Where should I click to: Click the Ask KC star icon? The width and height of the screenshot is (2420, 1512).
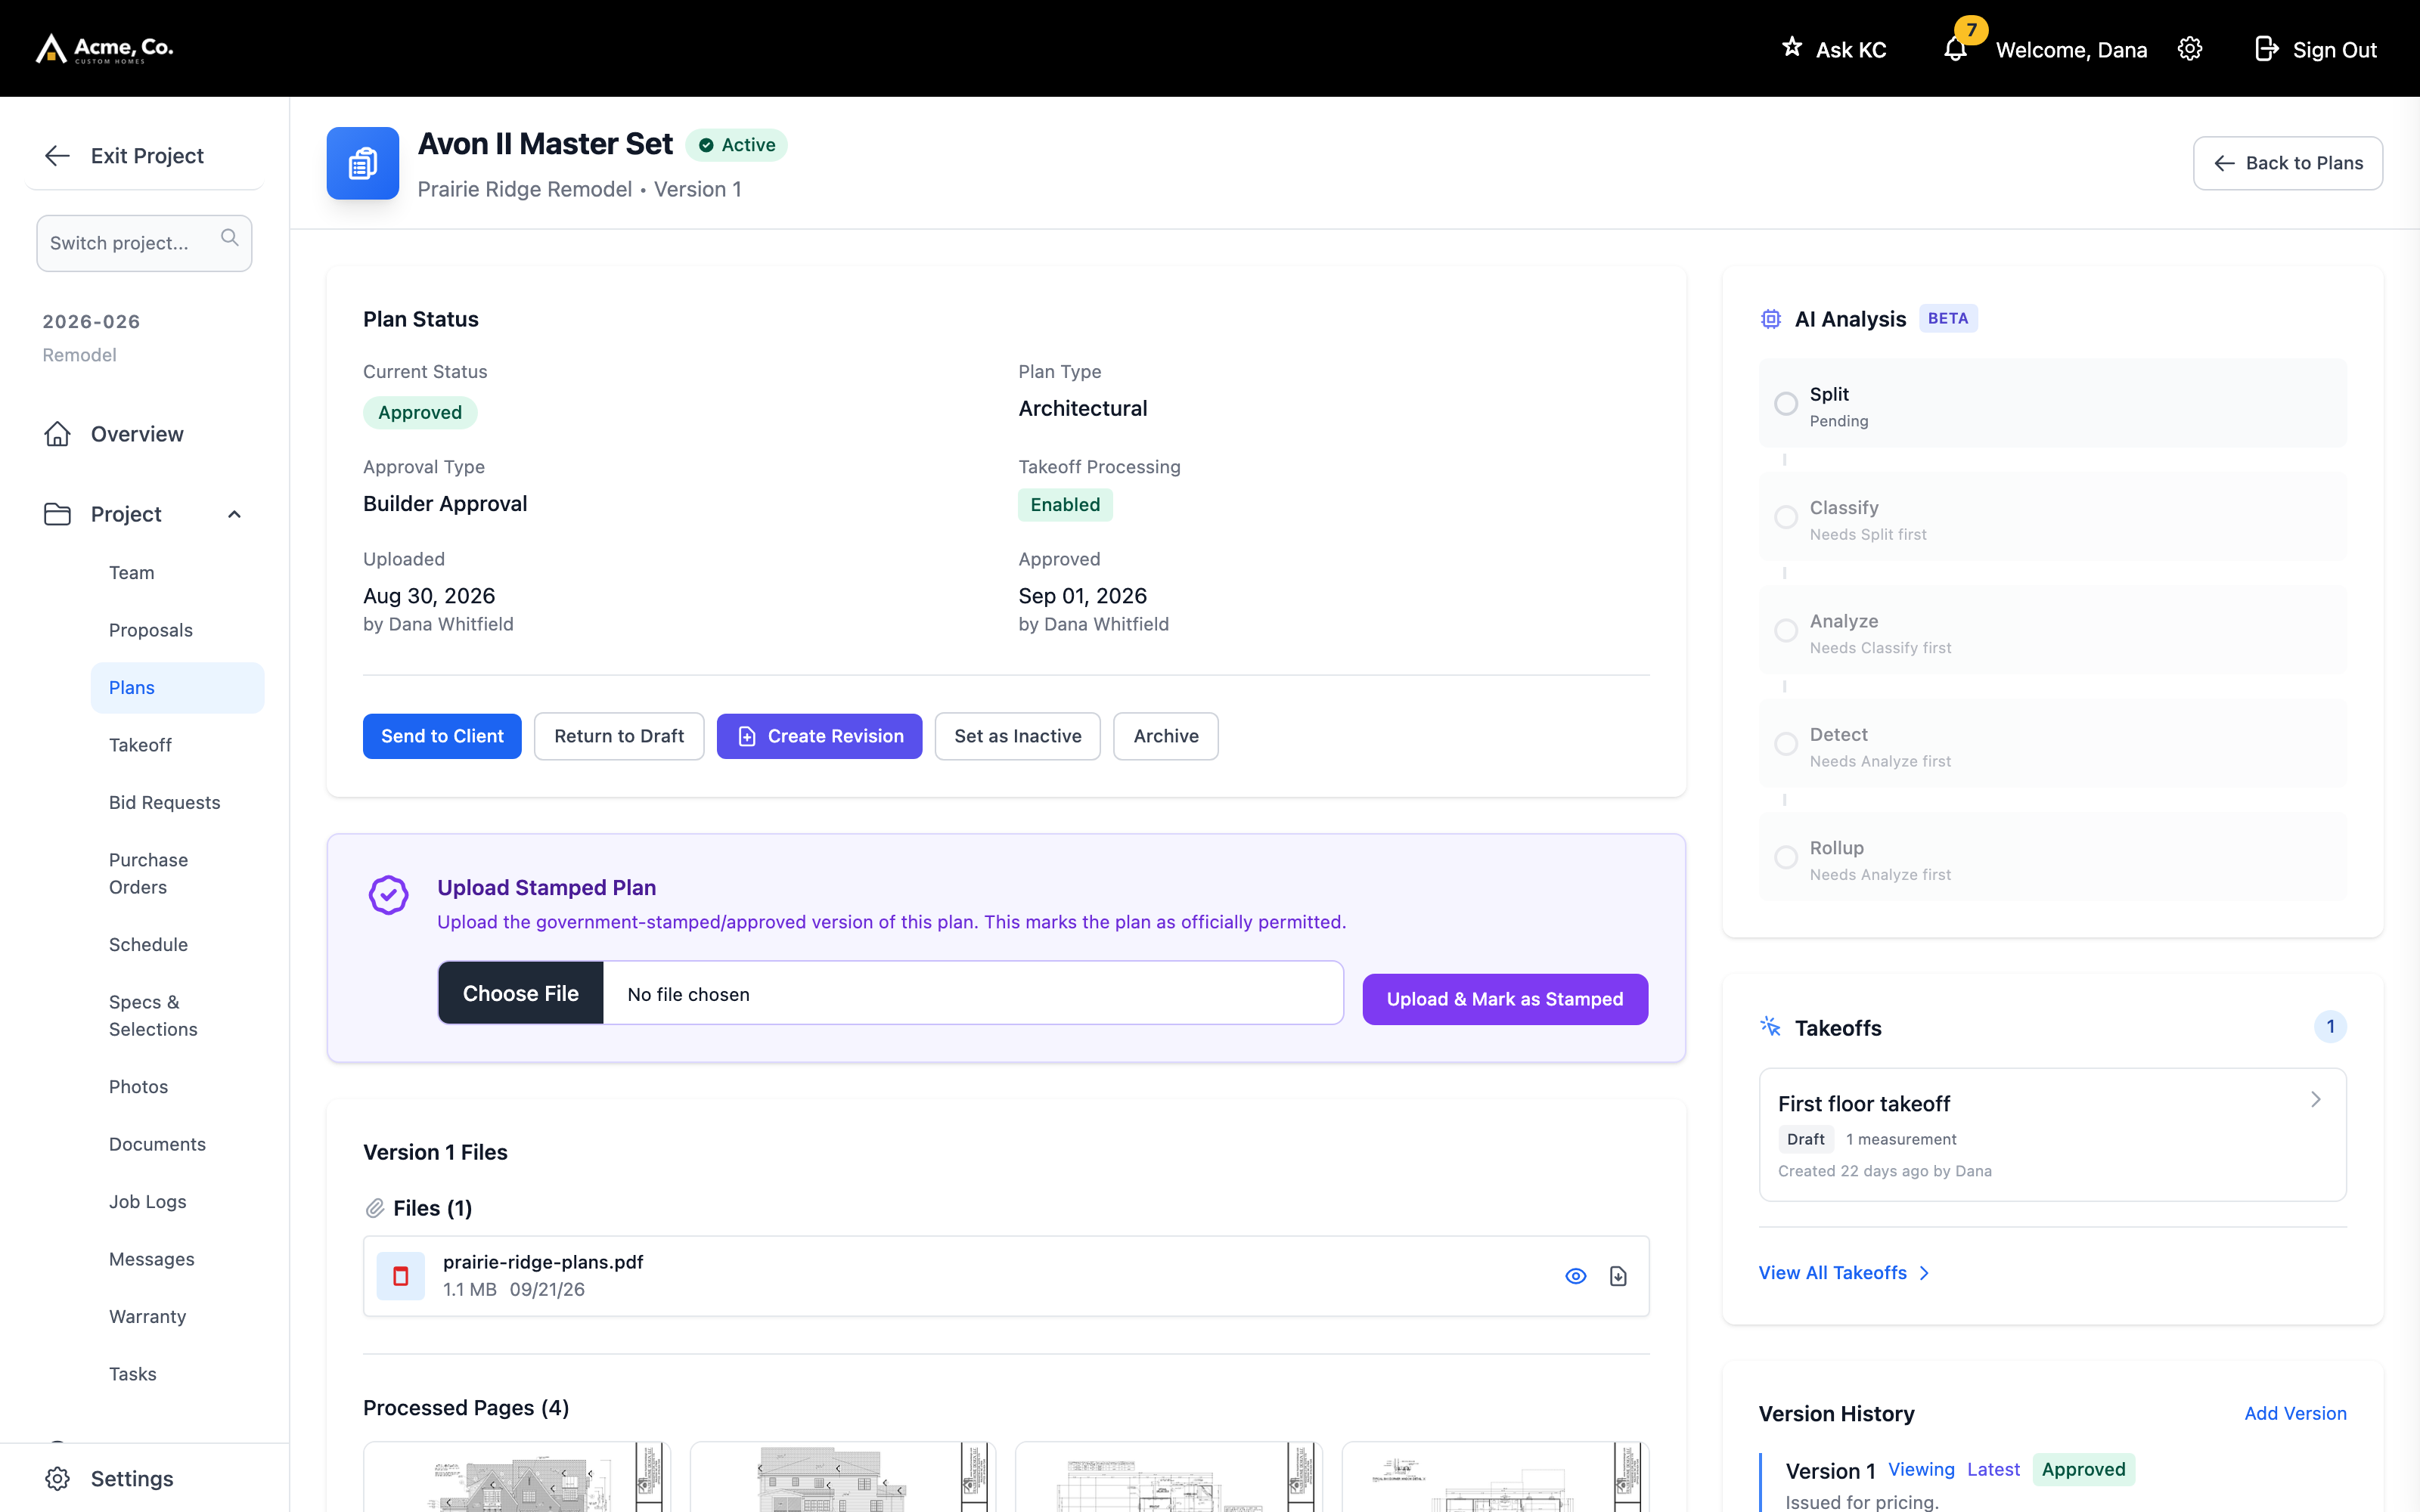1791,47
